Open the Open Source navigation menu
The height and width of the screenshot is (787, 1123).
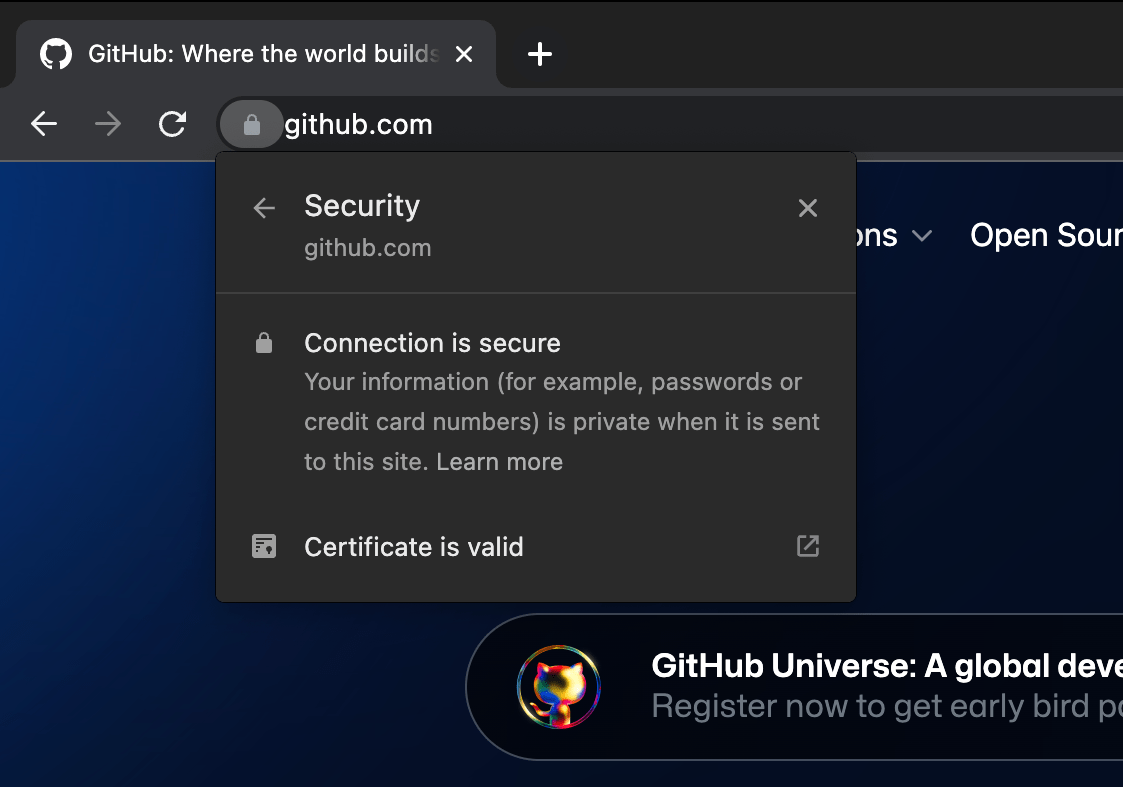[1046, 235]
